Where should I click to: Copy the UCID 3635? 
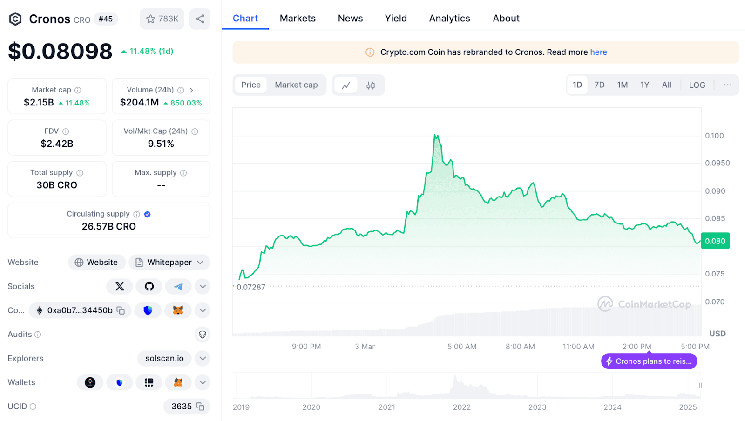click(200, 407)
